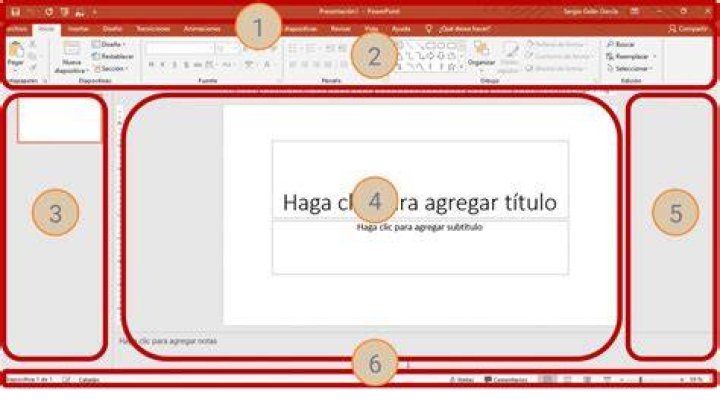Open the Vista ribbon tab
Image resolution: width=720 pixels, height=401 pixels.
point(371,28)
